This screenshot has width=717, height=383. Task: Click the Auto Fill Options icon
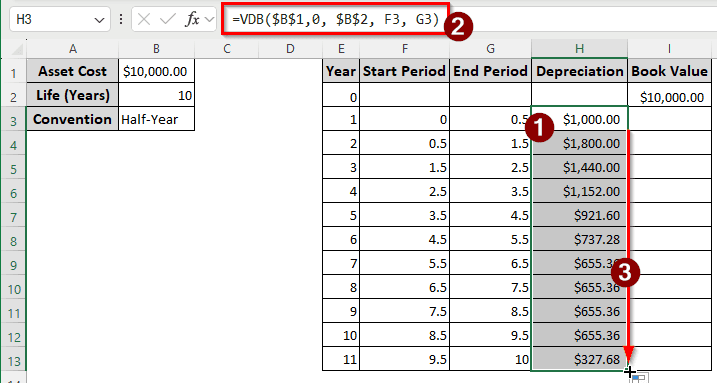point(639,378)
